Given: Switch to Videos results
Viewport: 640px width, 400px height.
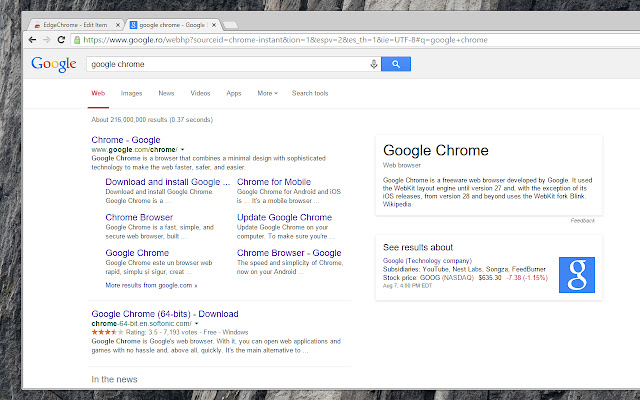Looking at the screenshot, I should point(200,93).
